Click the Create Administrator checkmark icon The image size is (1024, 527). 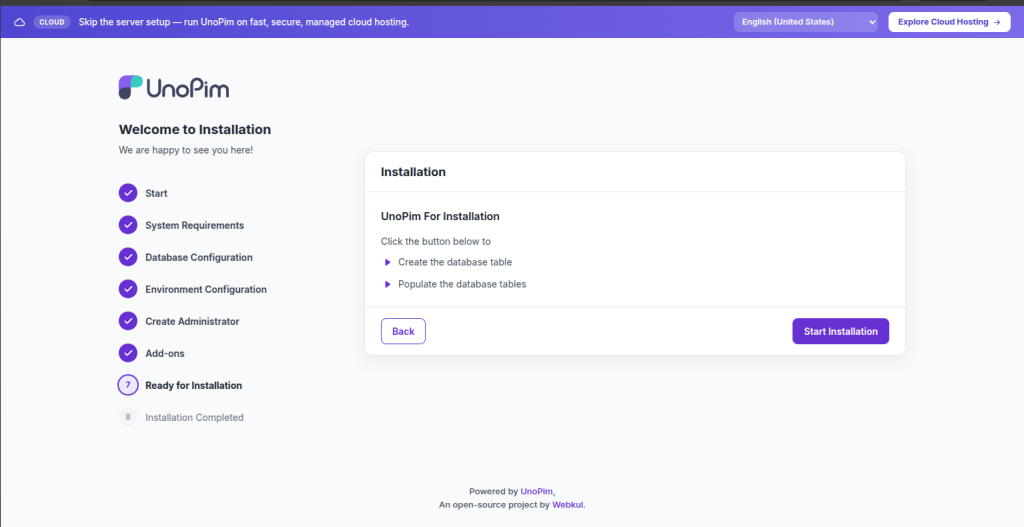coord(128,321)
